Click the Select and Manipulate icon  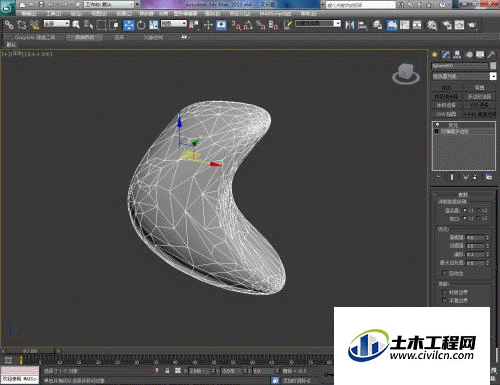pos(209,25)
